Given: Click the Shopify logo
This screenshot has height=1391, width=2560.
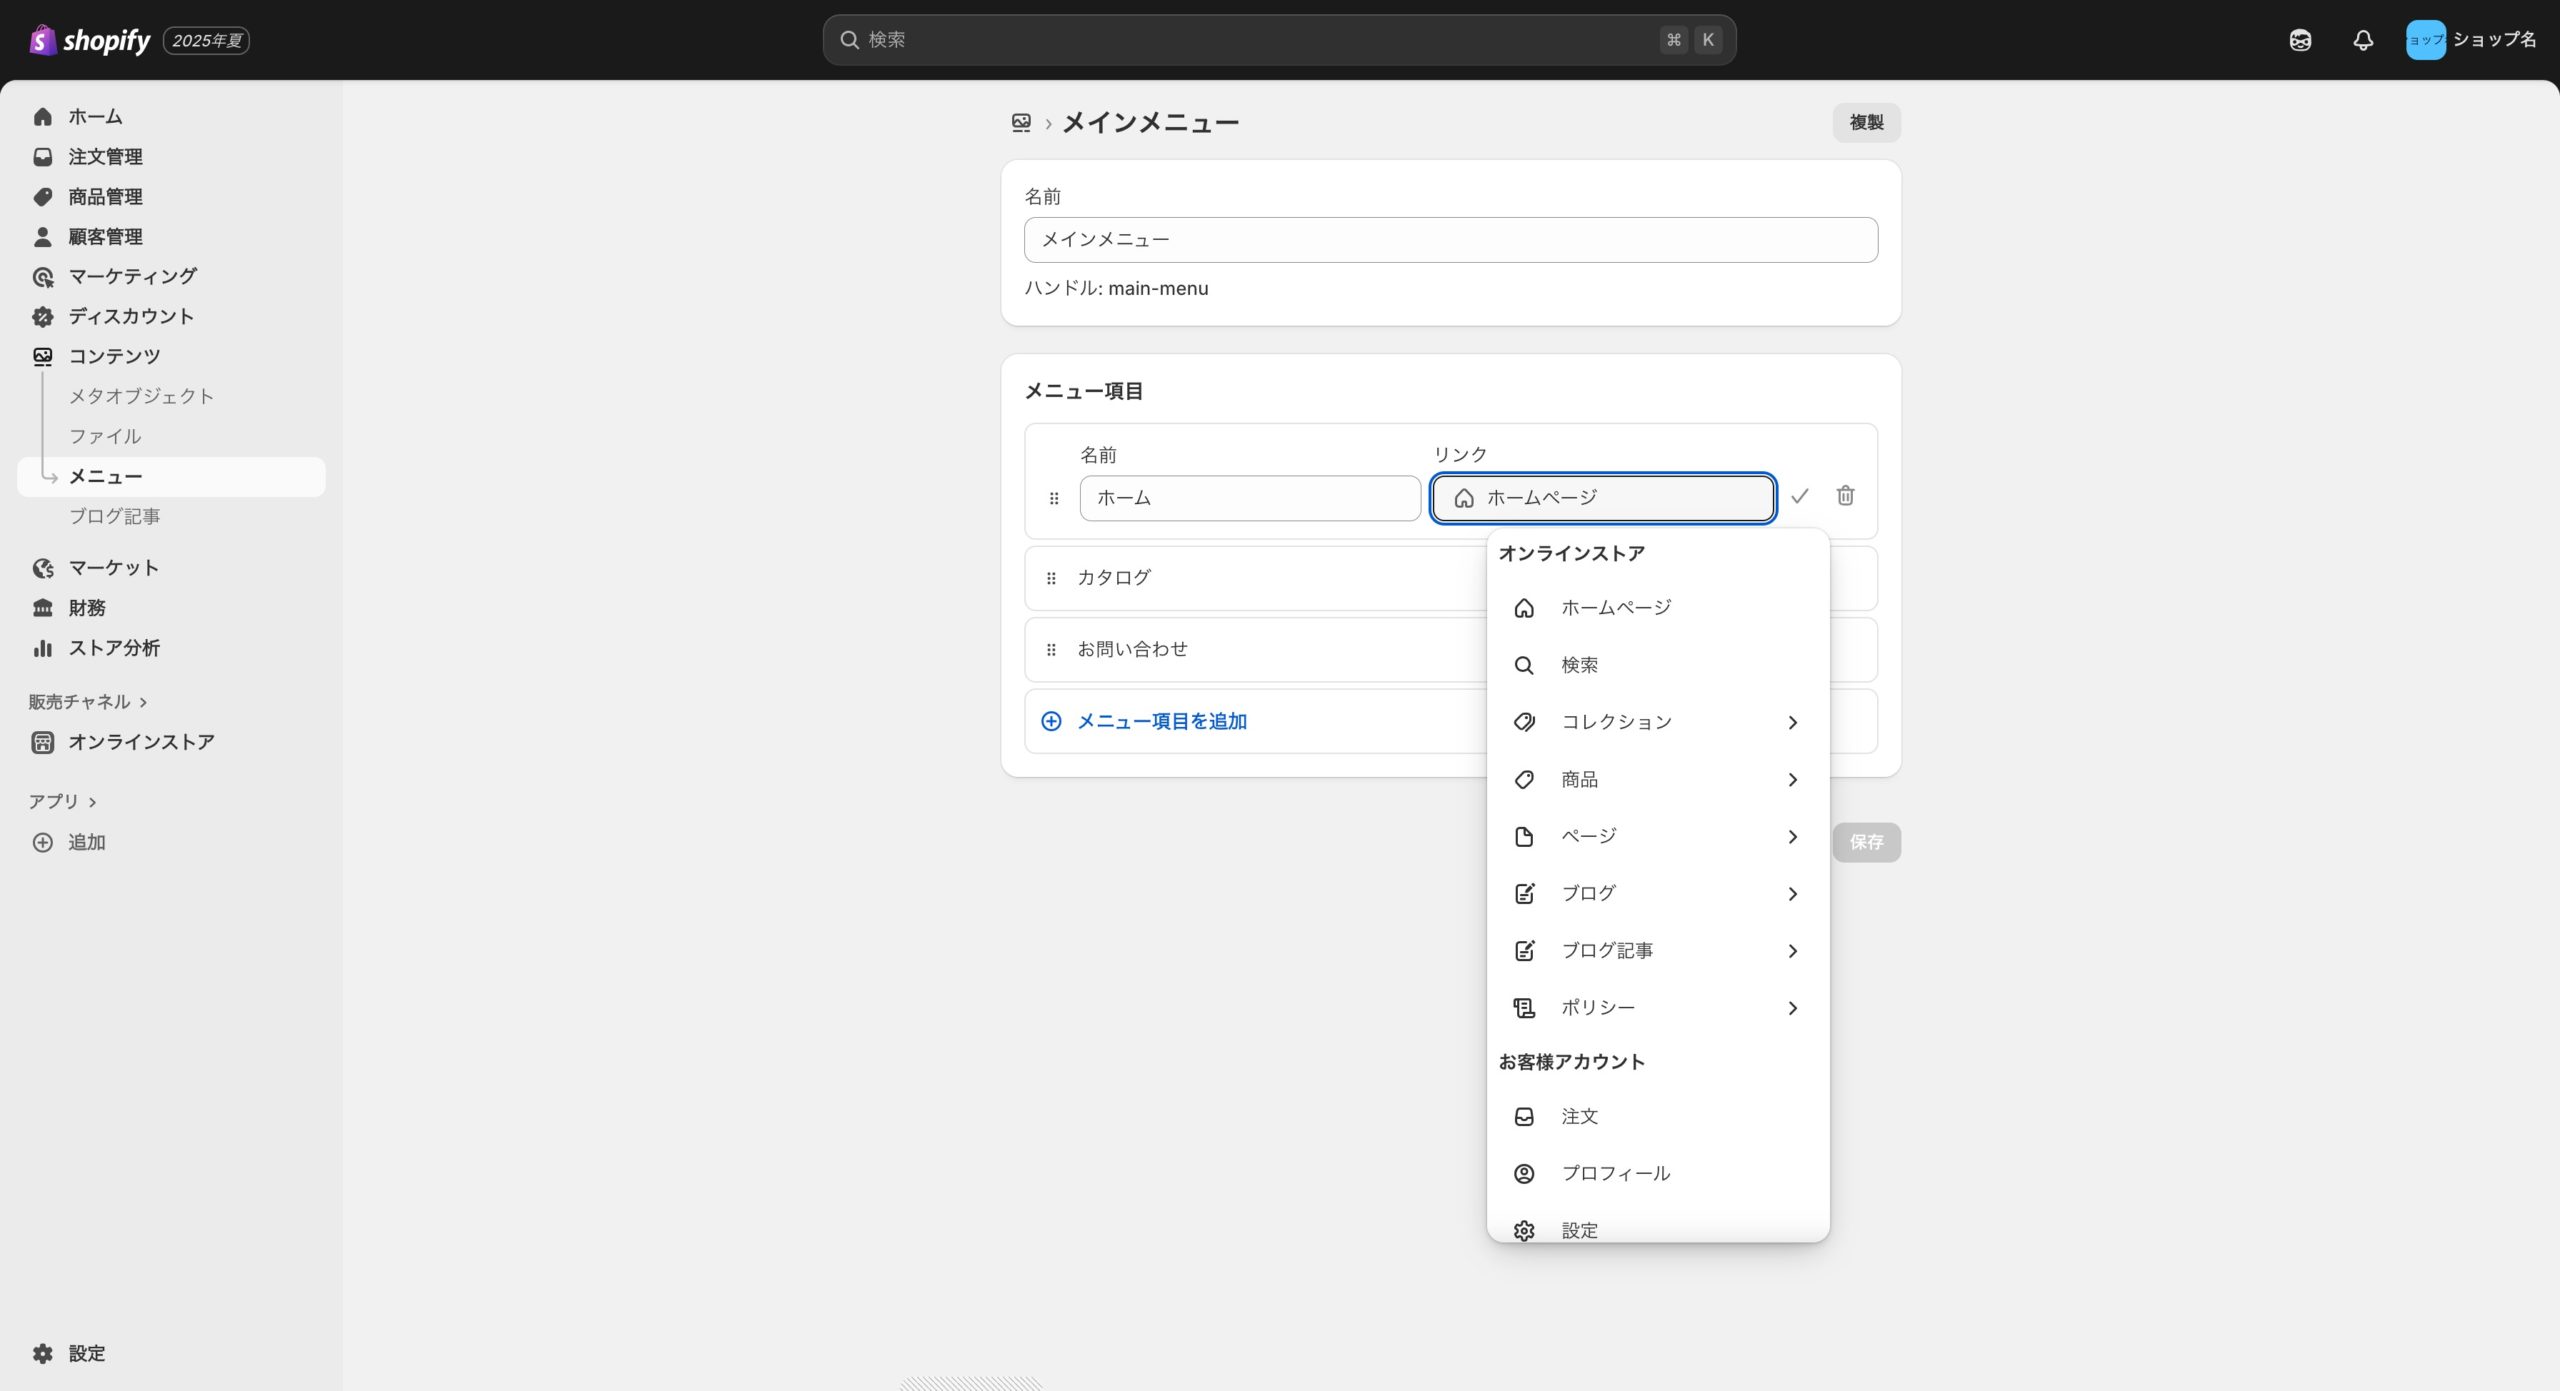Looking at the screenshot, I should (90, 40).
